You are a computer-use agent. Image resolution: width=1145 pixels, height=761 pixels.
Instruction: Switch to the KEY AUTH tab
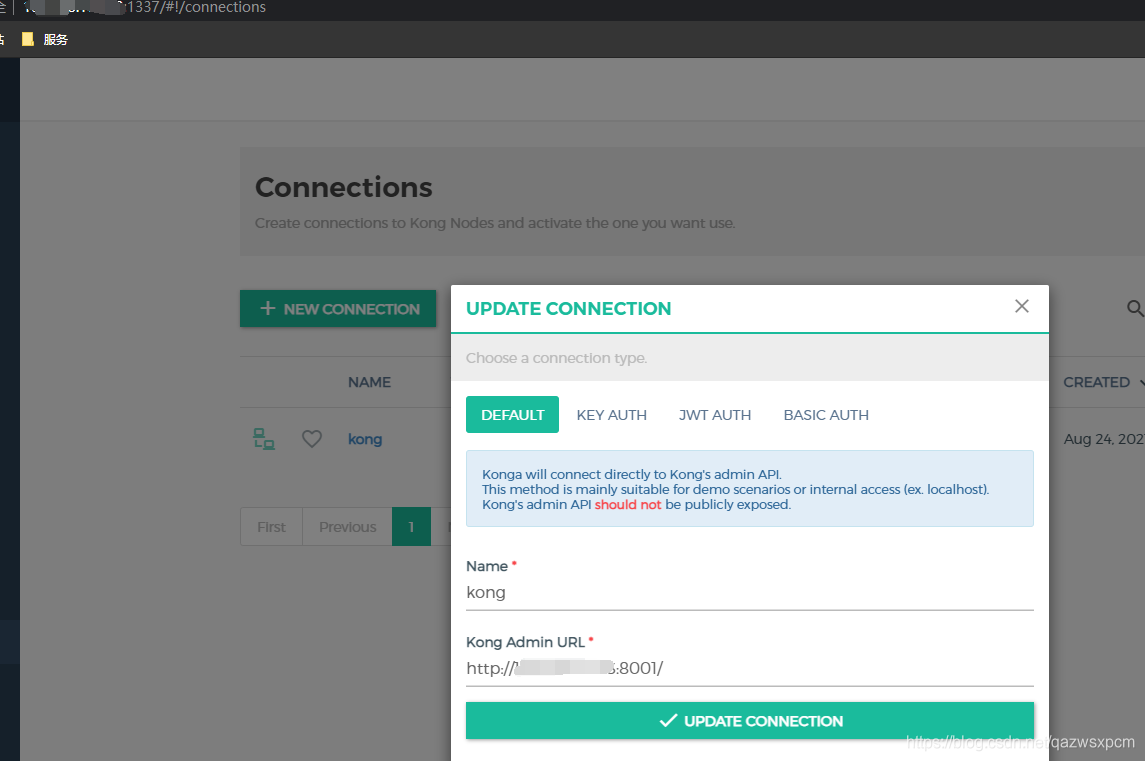612,415
